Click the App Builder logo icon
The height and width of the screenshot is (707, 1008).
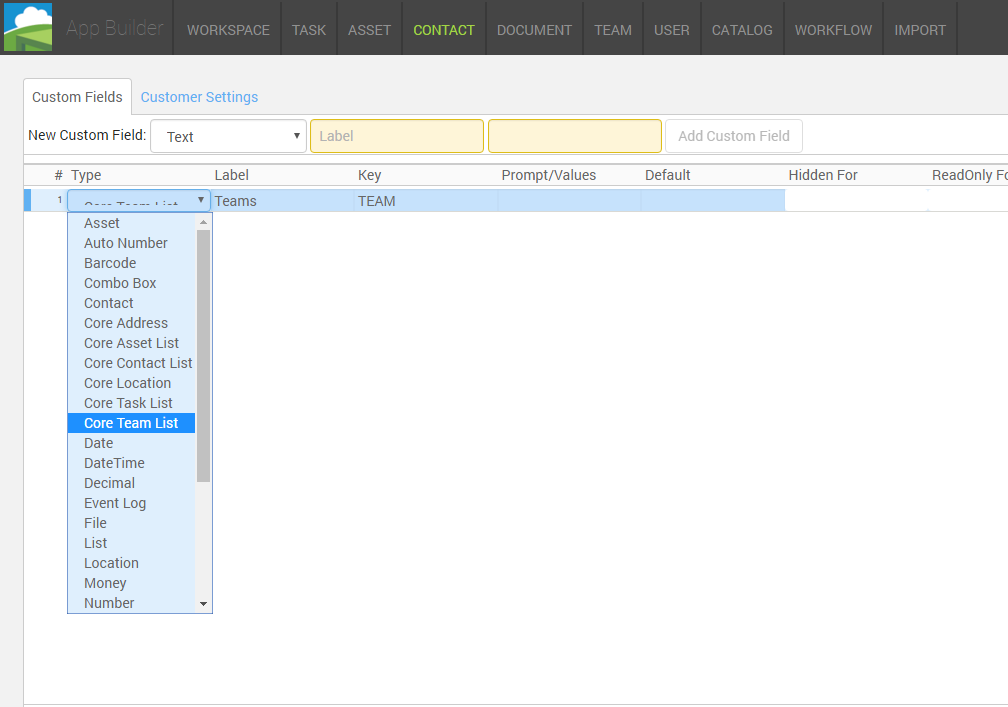click(x=28, y=27)
